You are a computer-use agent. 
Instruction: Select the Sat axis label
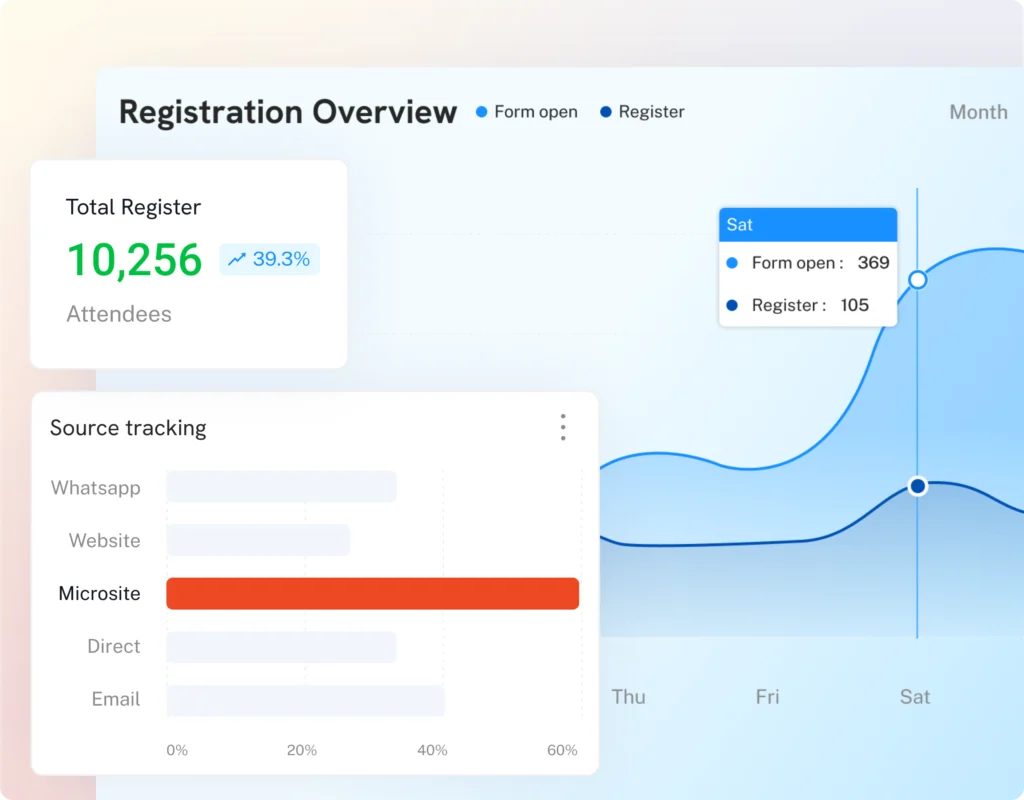pos(914,697)
